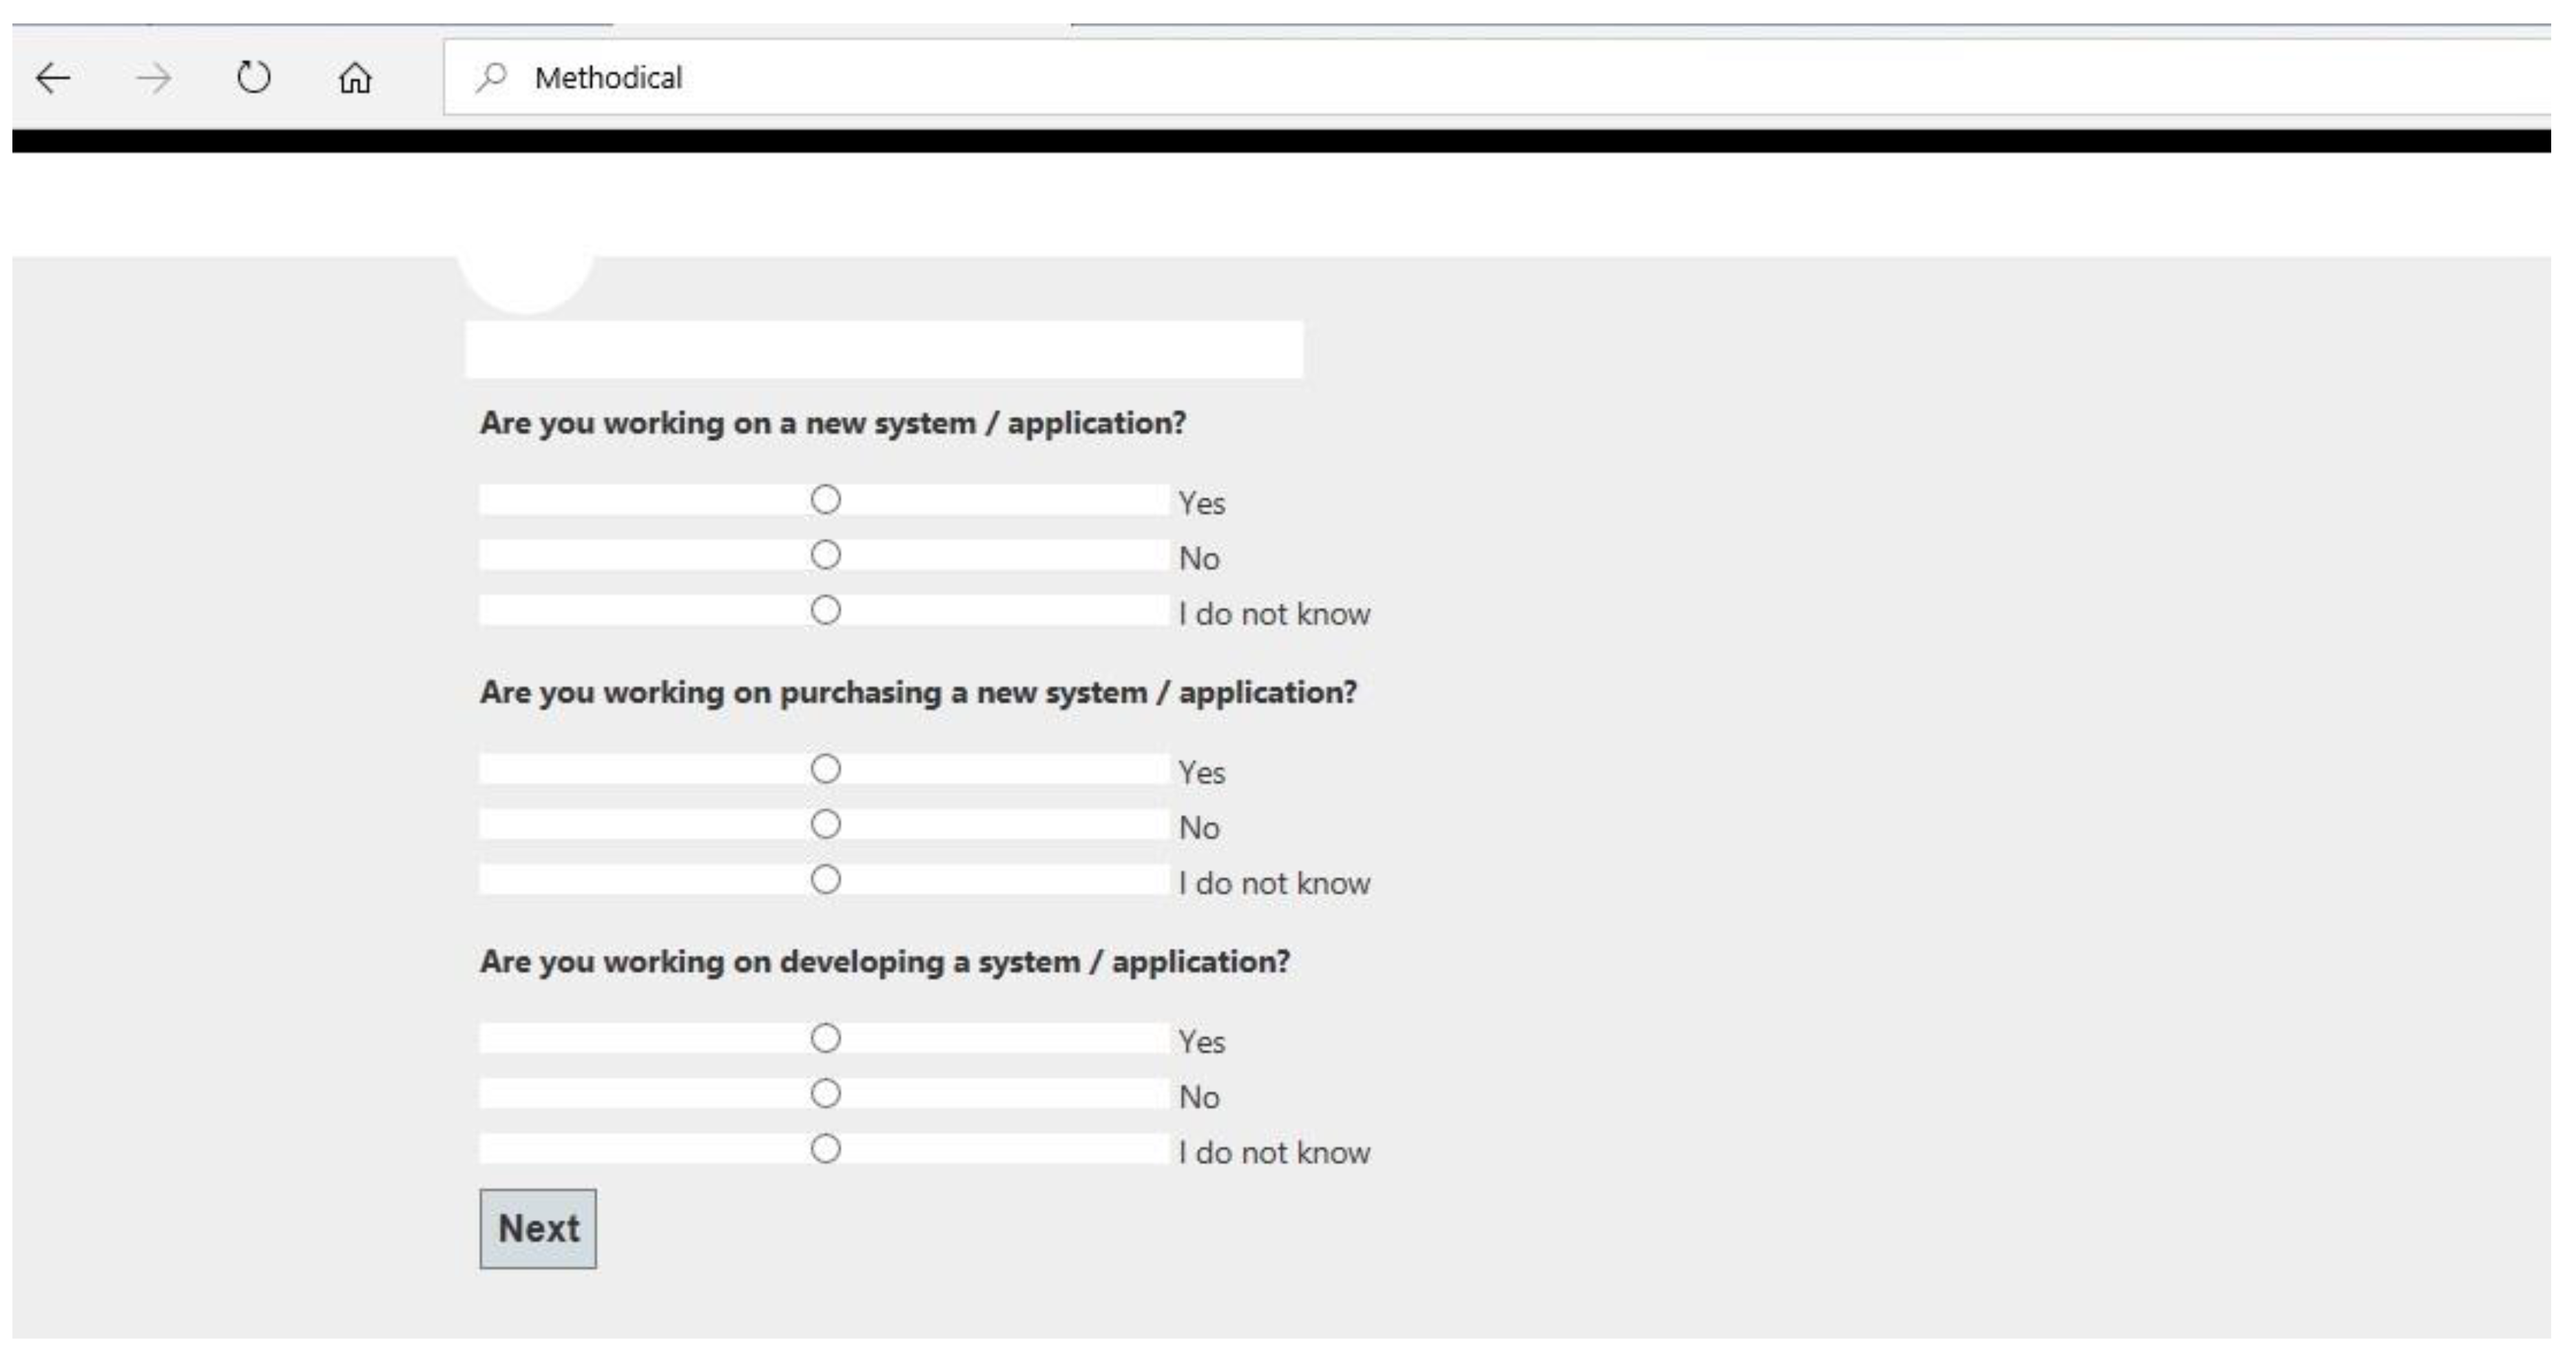
Task: Choose "I do not know" for developing system
Action: pyautogui.click(x=826, y=1149)
